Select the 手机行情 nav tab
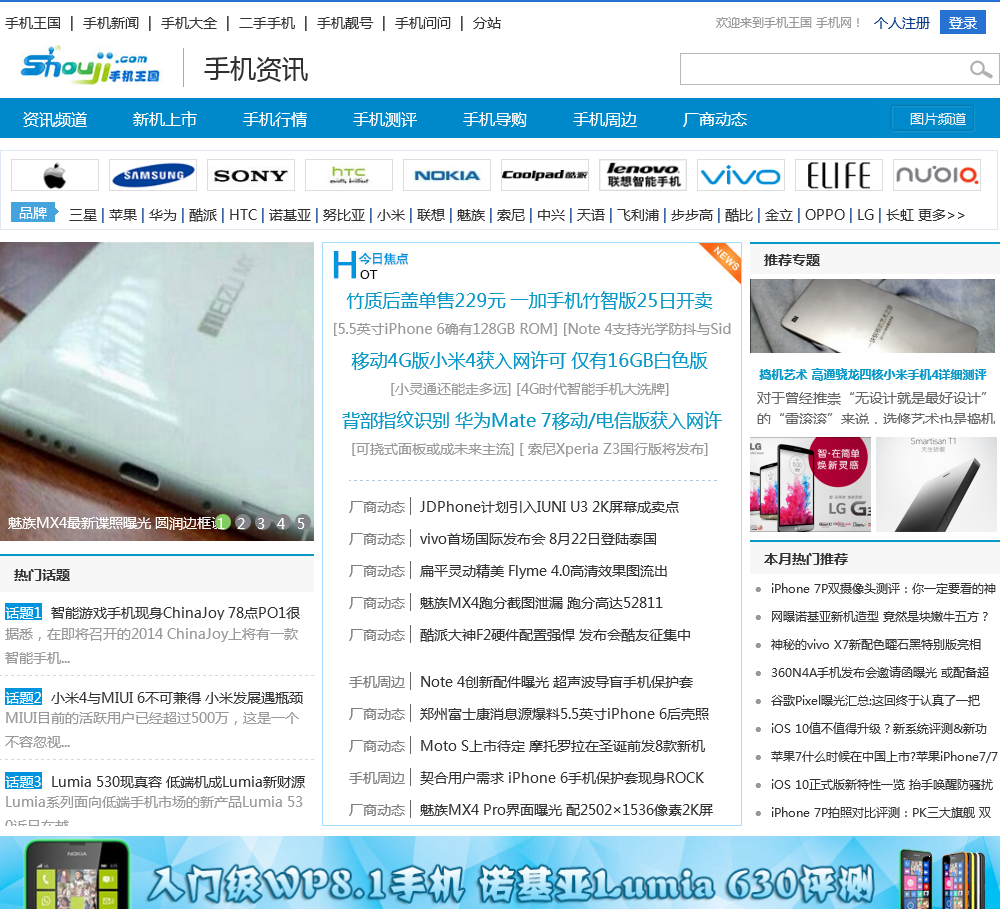The height and width of the screenshot is (909, 1000). [275, 119]
